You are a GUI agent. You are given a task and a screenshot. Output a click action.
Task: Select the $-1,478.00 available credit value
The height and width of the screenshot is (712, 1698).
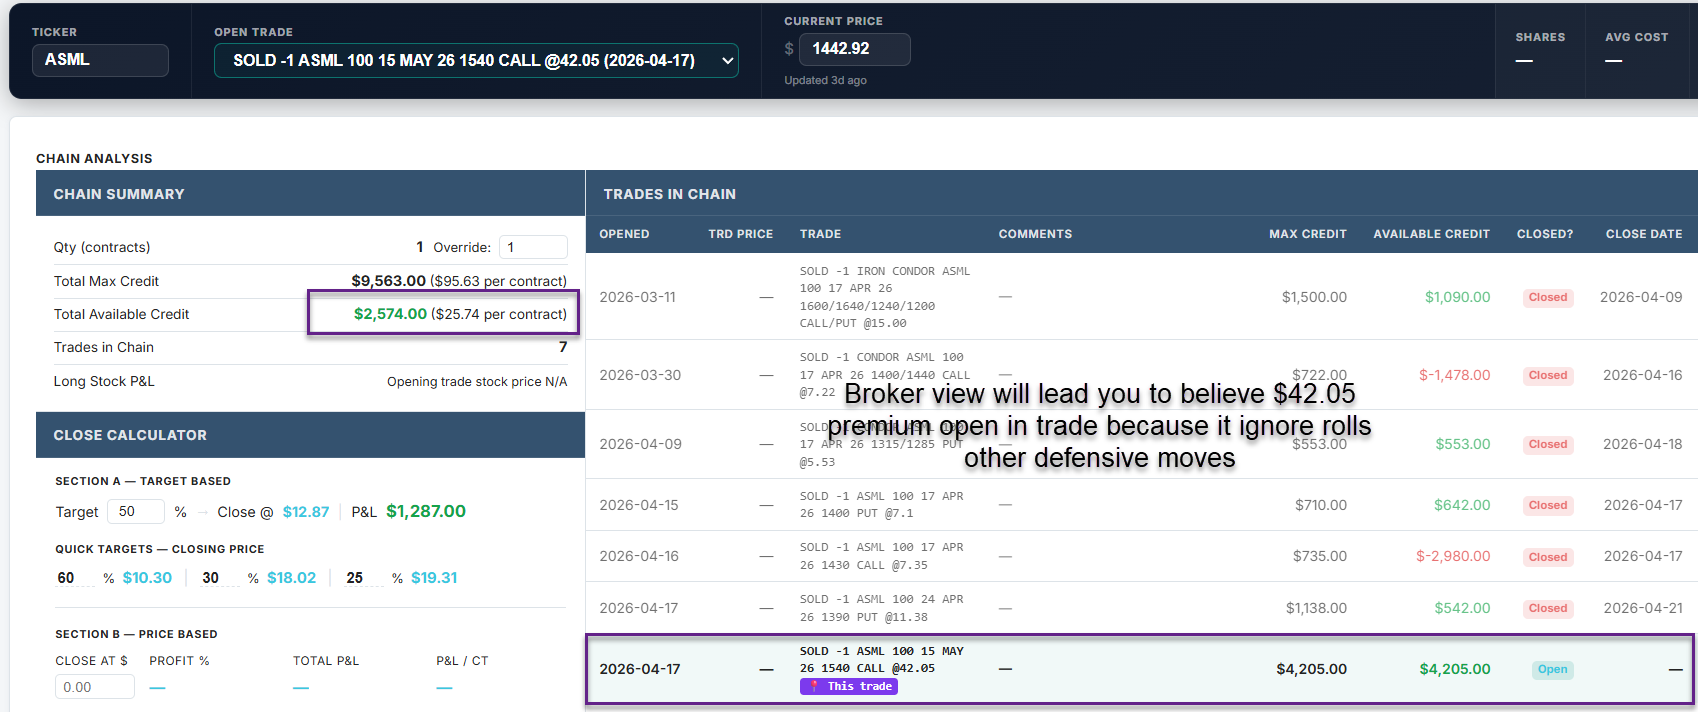click(1454, 375)
